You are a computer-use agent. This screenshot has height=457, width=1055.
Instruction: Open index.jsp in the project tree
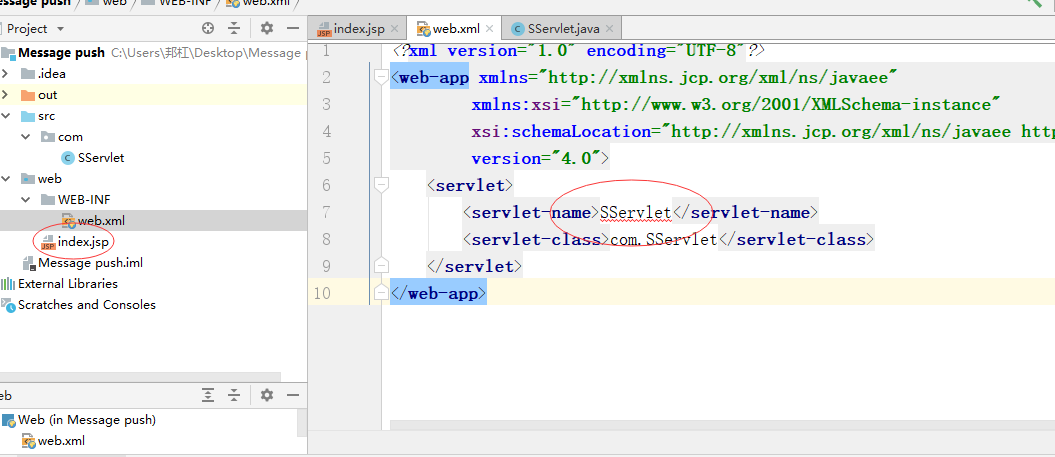click(83, 242)
